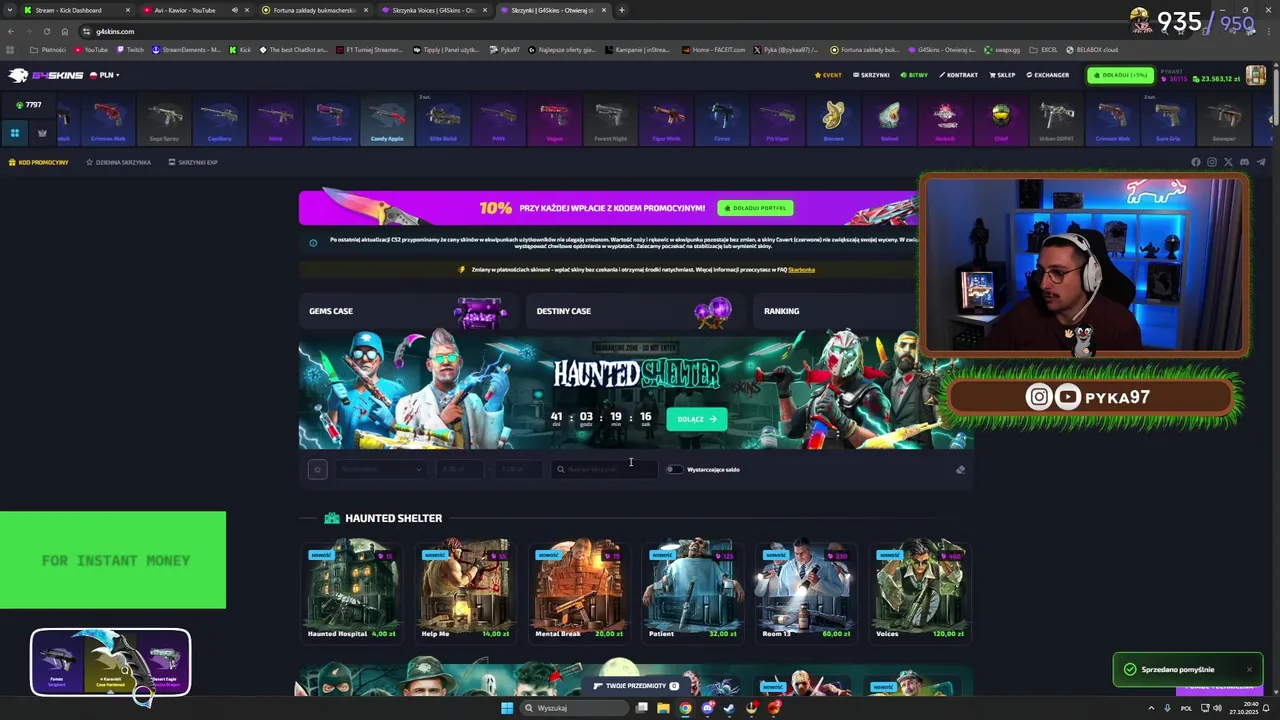Open the Skarbonka FAQ link
This screenshot has width=1280, height=720.
click(x=801, y=269)
